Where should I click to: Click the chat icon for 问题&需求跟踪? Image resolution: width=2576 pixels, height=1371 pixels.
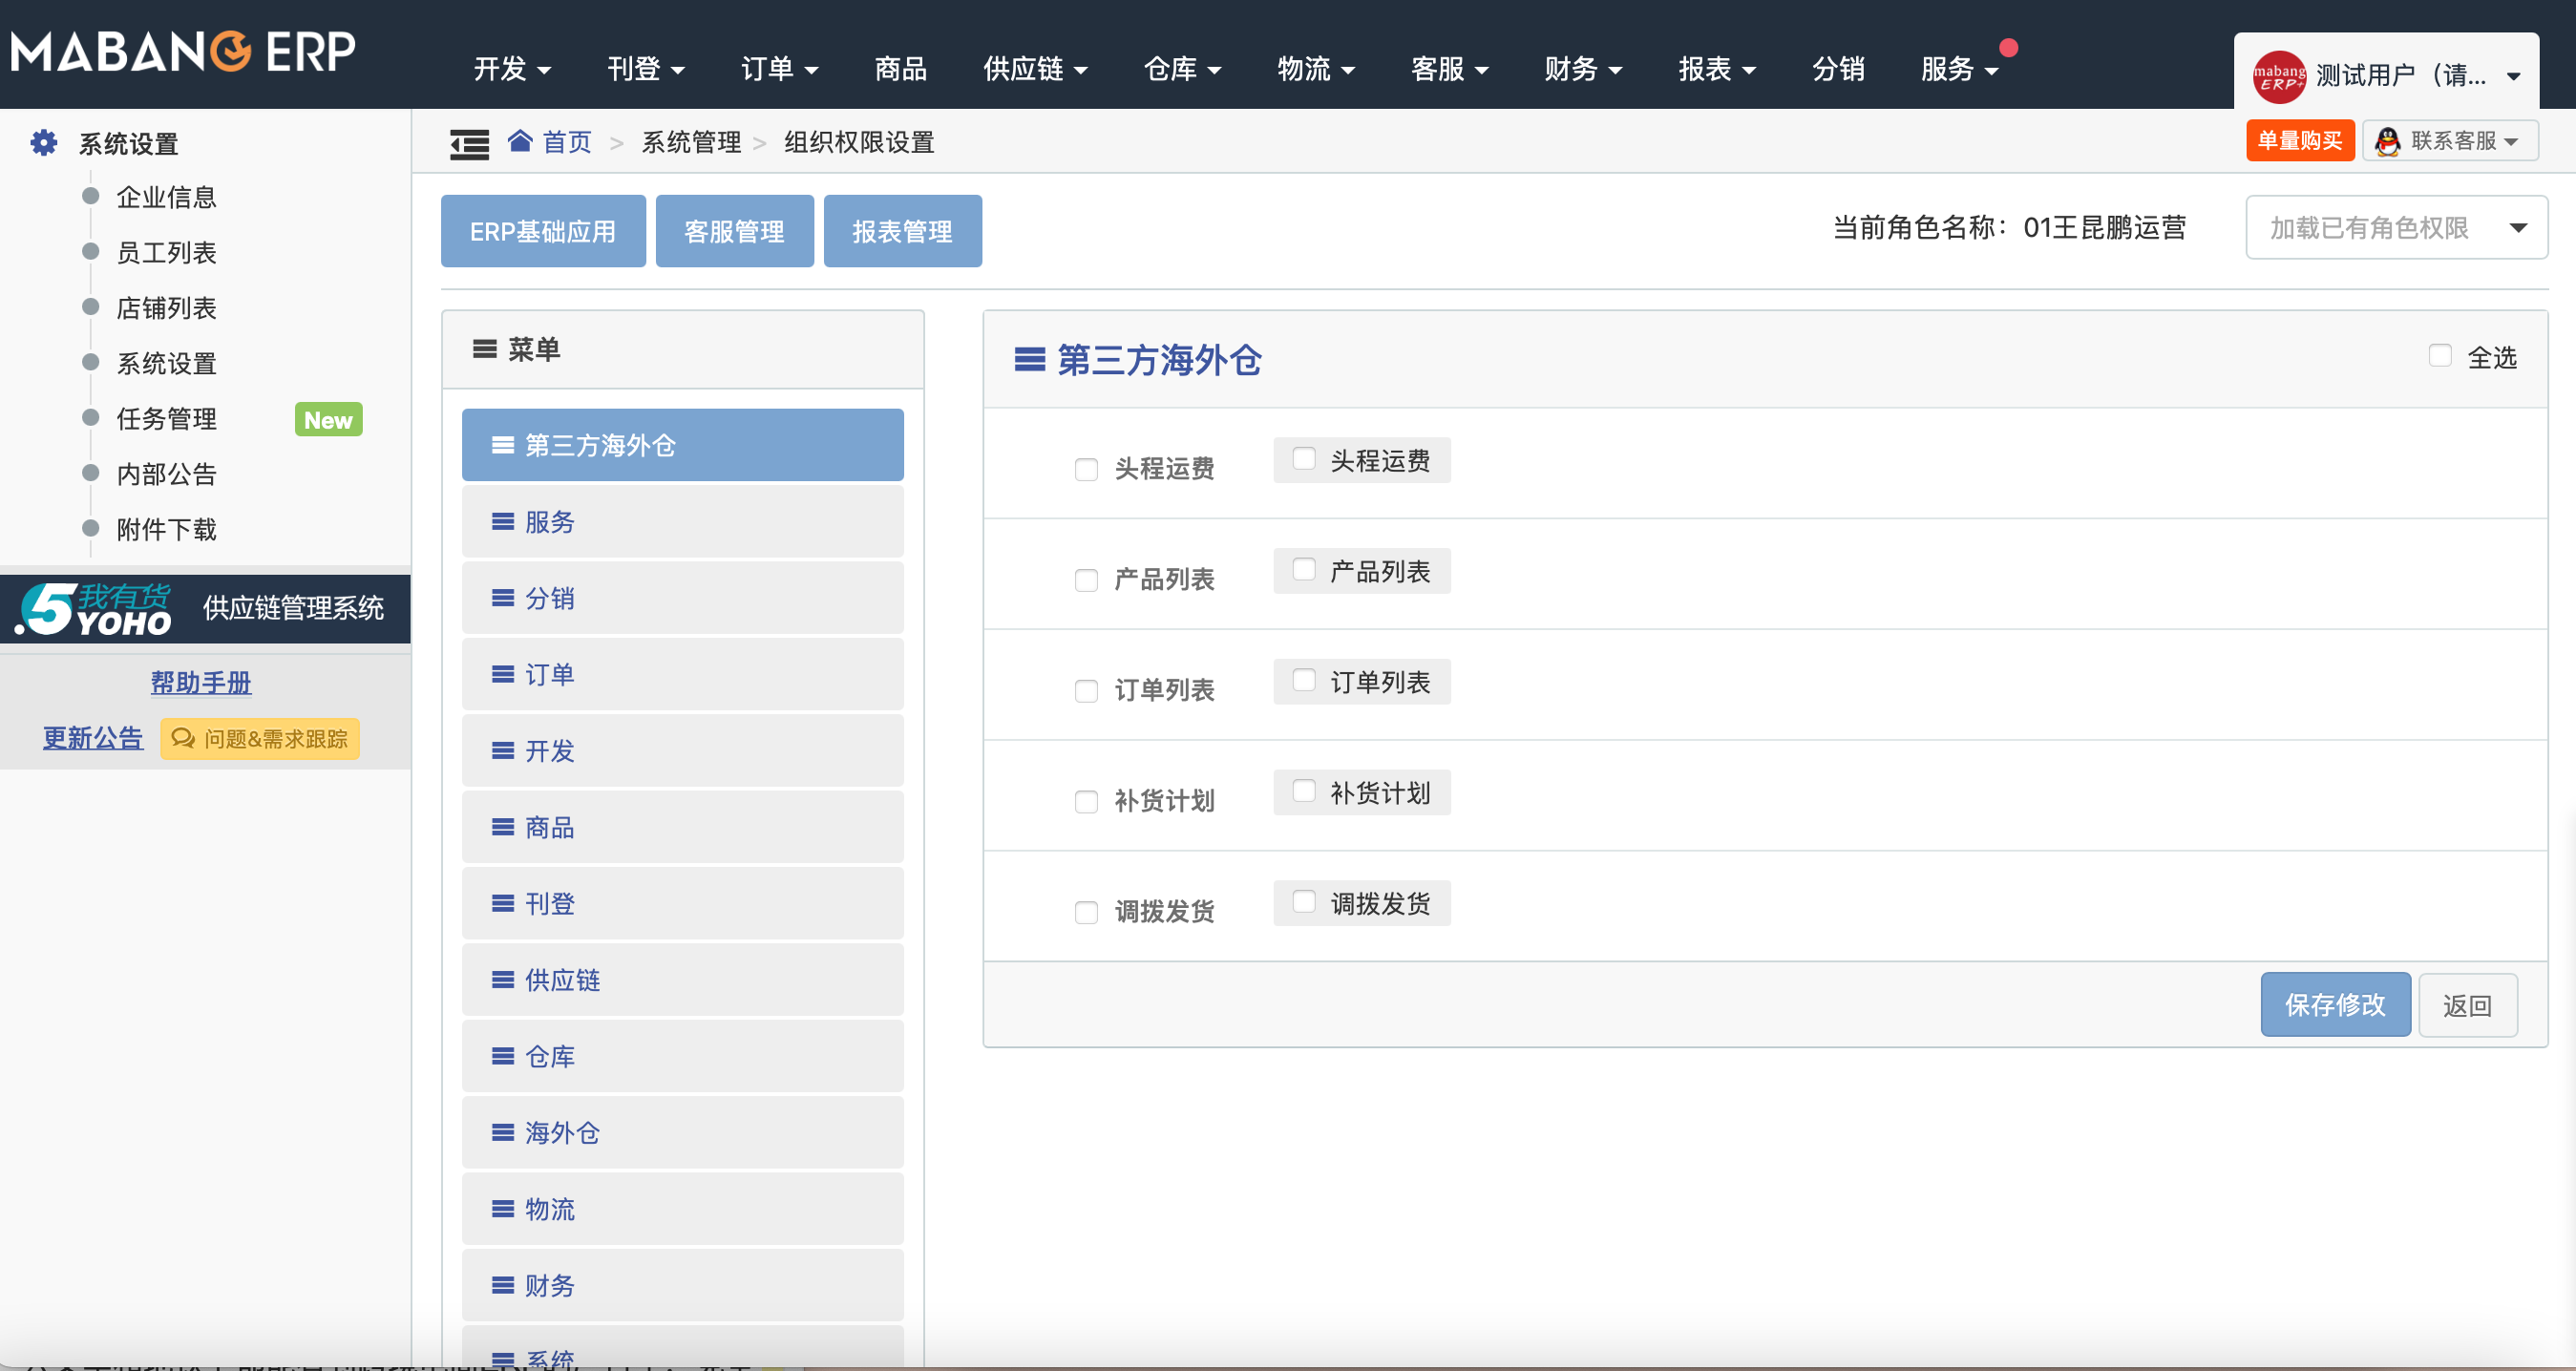[x=183, y=738]
